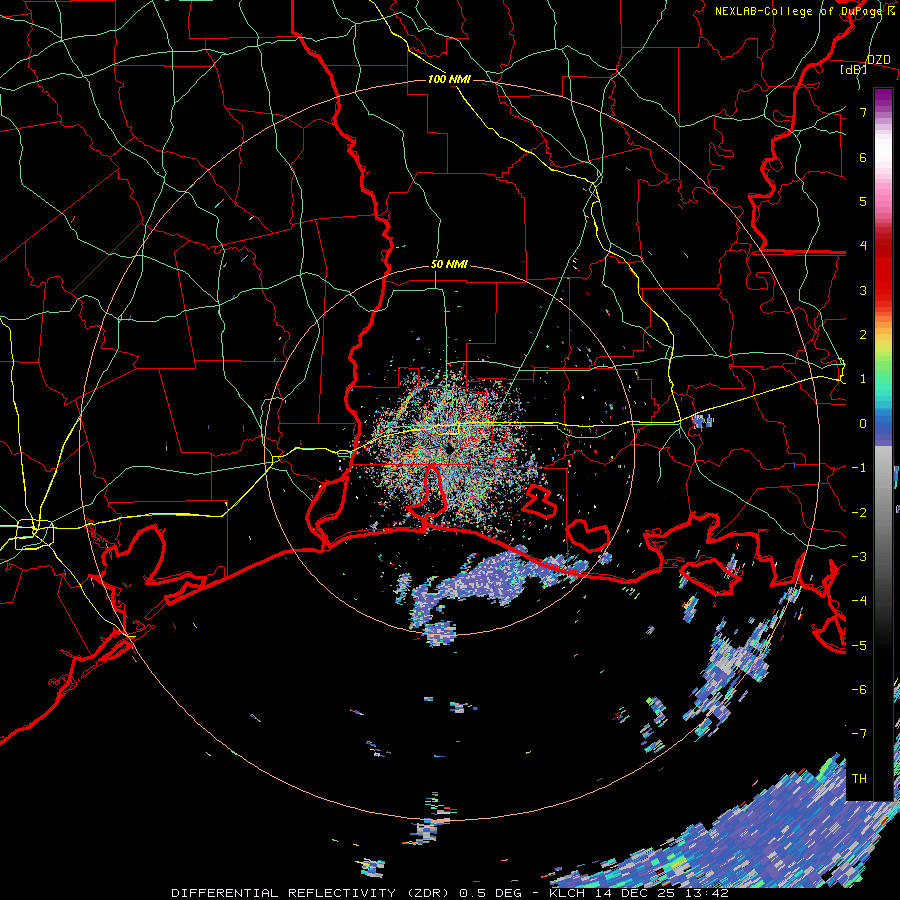Image resolution: width=900 pixels, height=900 pixels.
Task: Select the -7 tick label on color scale
Action: point(859,734)
